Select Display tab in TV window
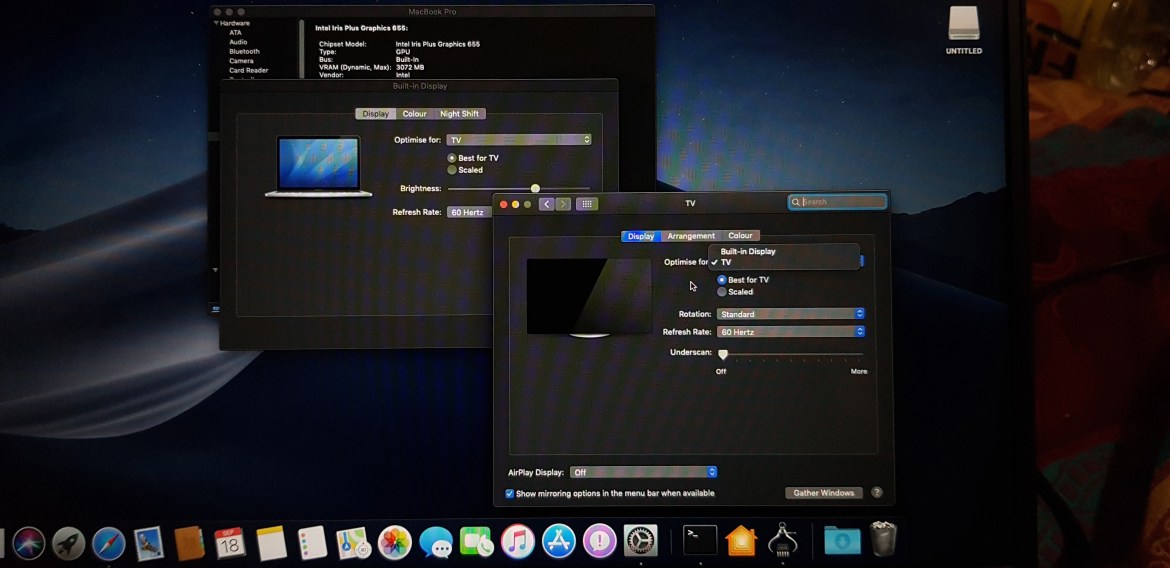Screen dimensions: 1170x568 641,236
